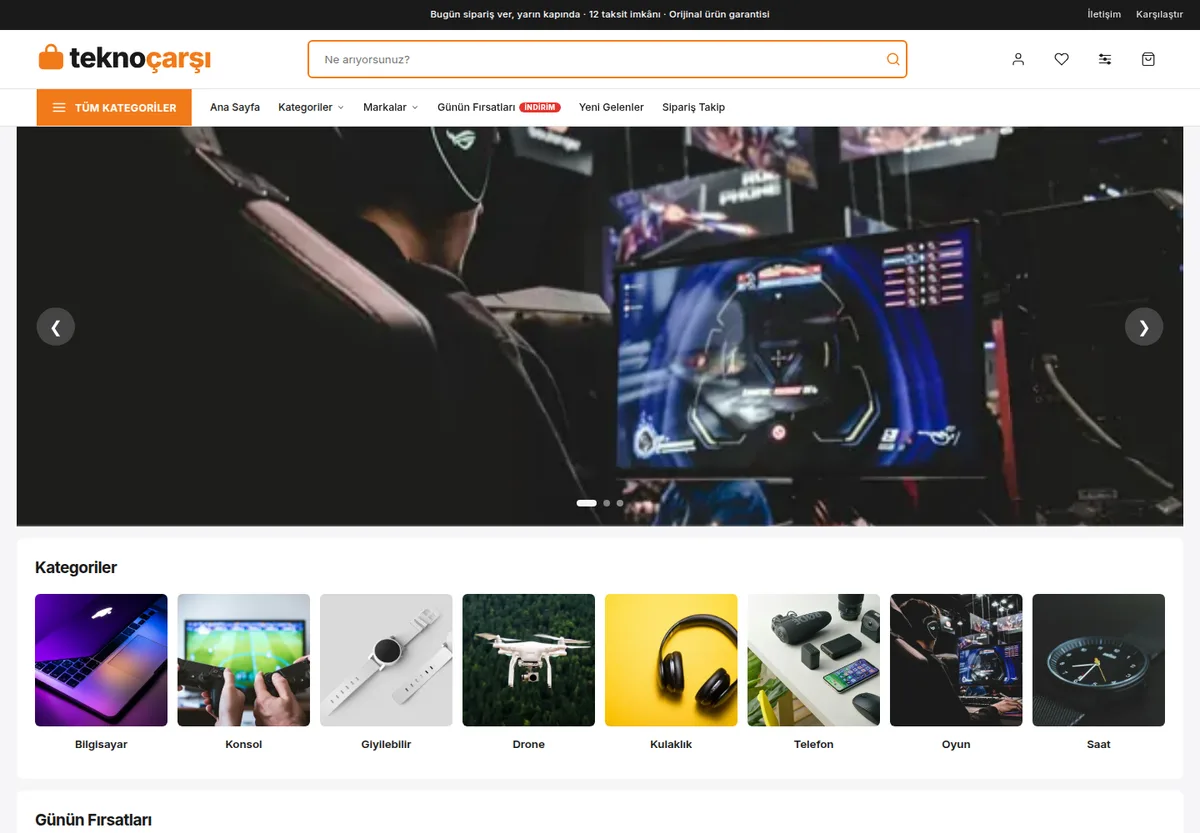Go to next banner slide arrow
Image resolution: width=1200 pixels, height=833 pixels.
pyautogui.click(x=1144, y=326)
